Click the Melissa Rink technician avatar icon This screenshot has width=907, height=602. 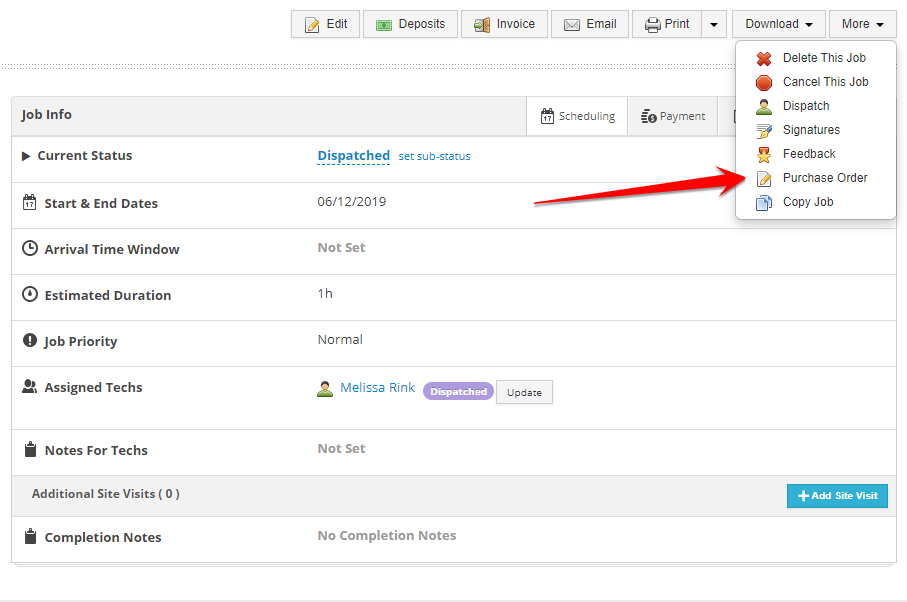point(325,389)
